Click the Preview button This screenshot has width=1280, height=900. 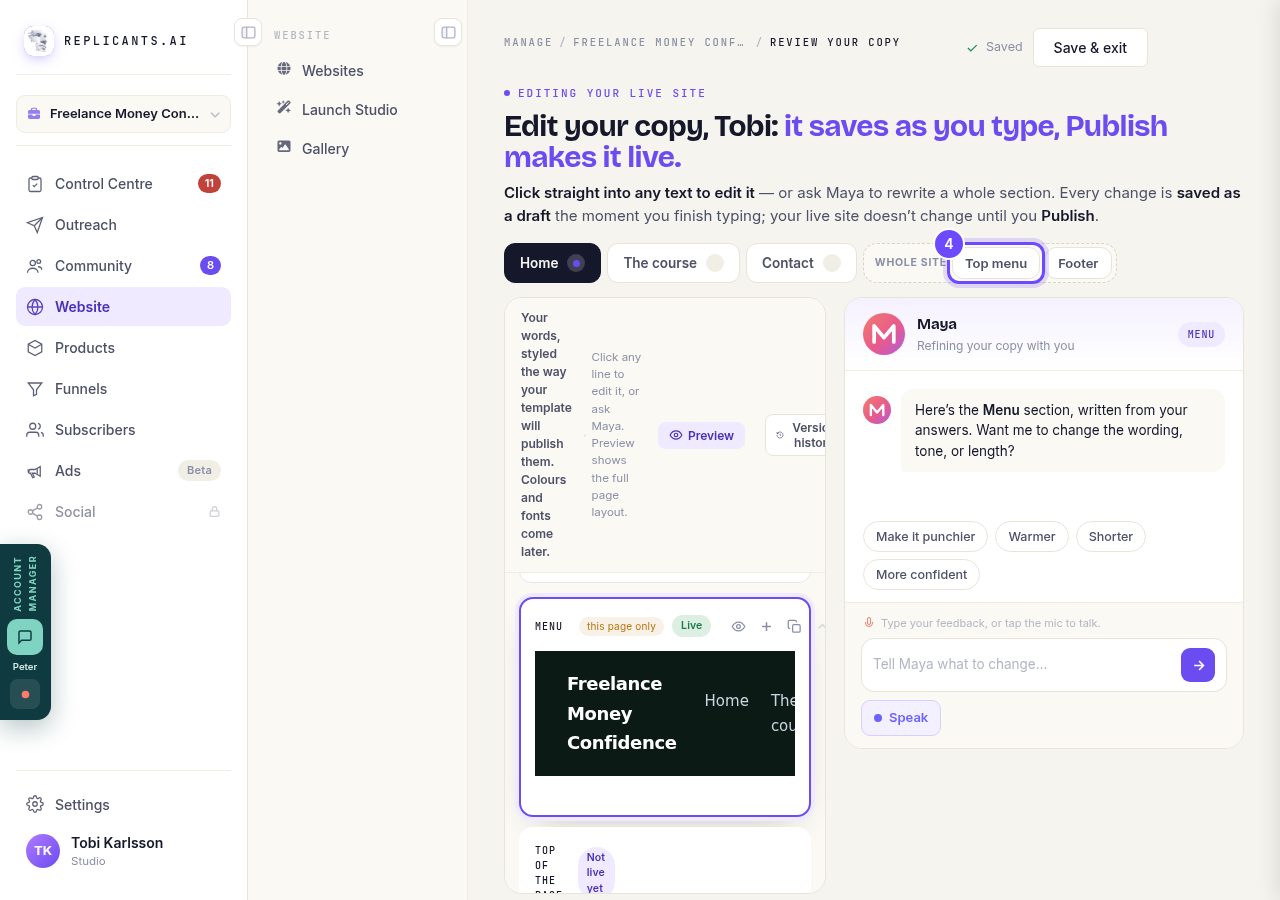click(701, 435)
